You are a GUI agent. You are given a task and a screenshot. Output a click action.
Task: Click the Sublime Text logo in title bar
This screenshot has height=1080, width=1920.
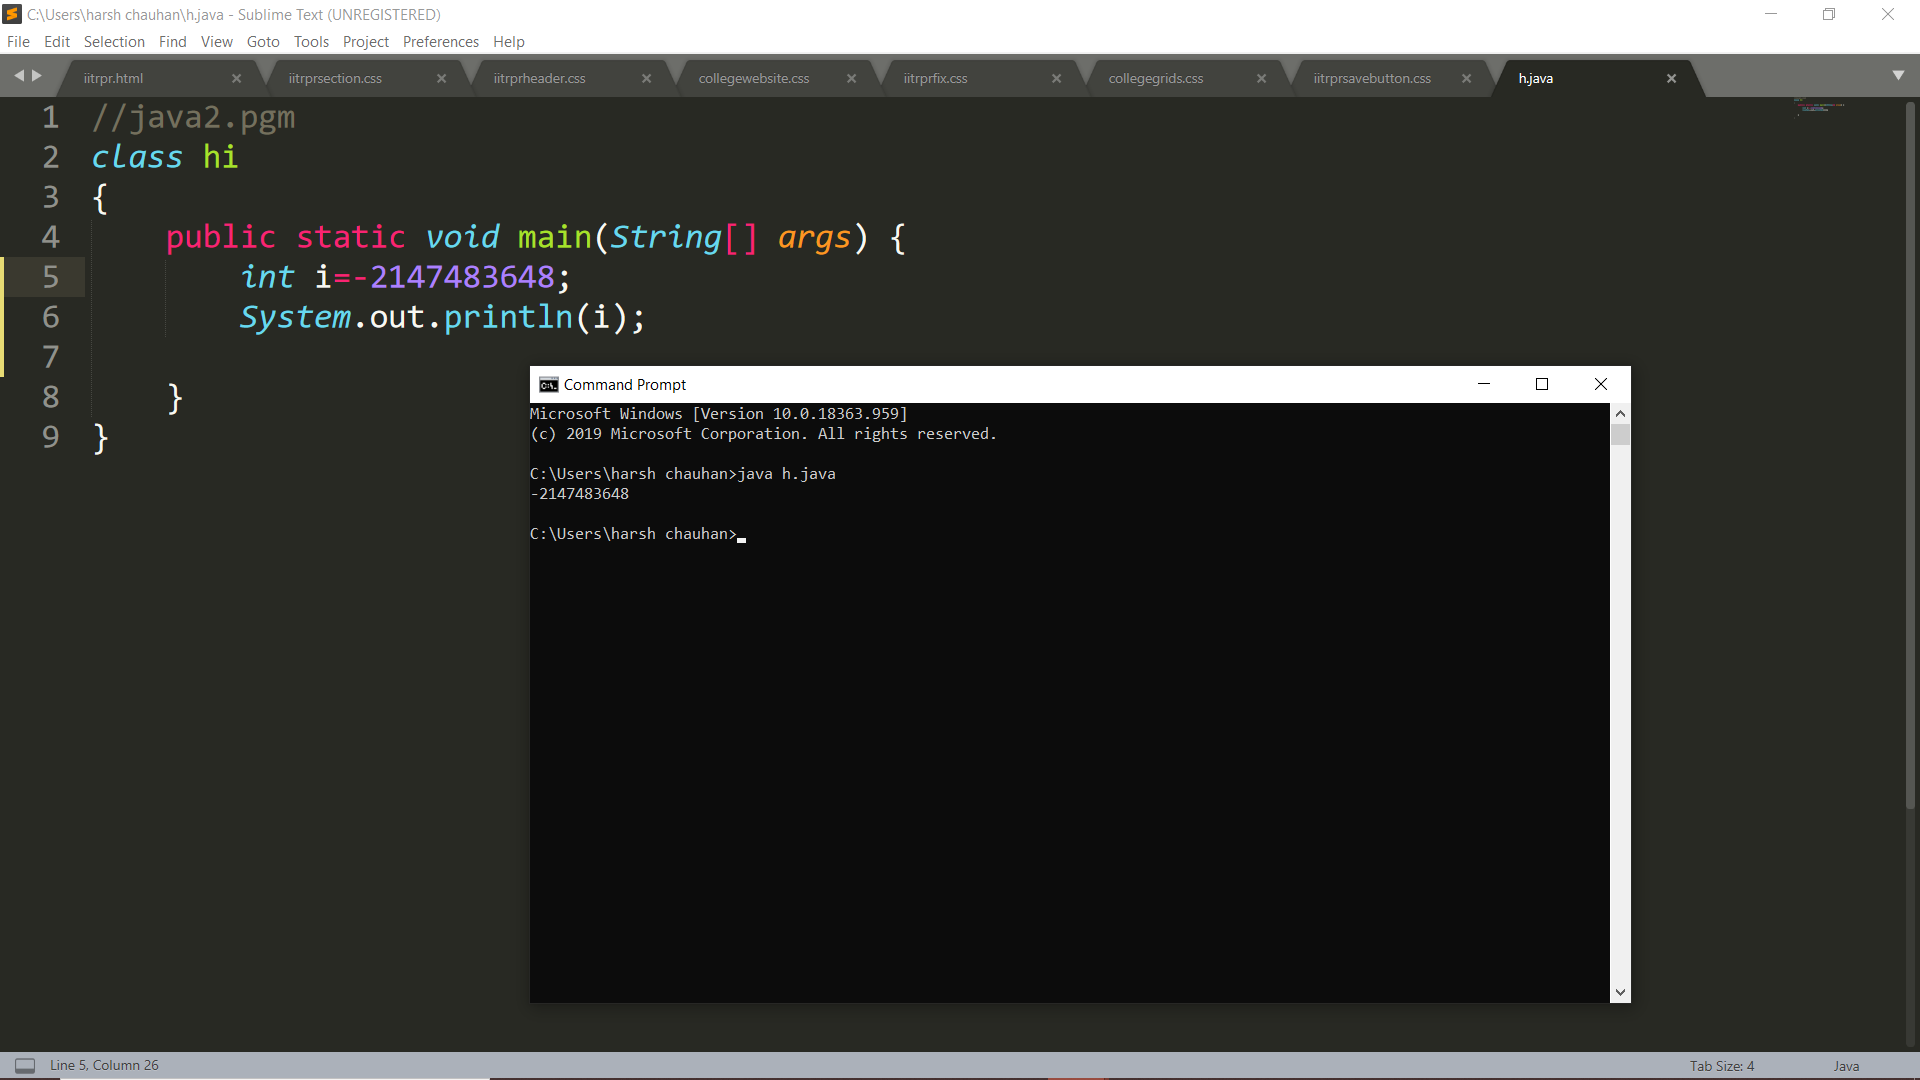[13, 14]
